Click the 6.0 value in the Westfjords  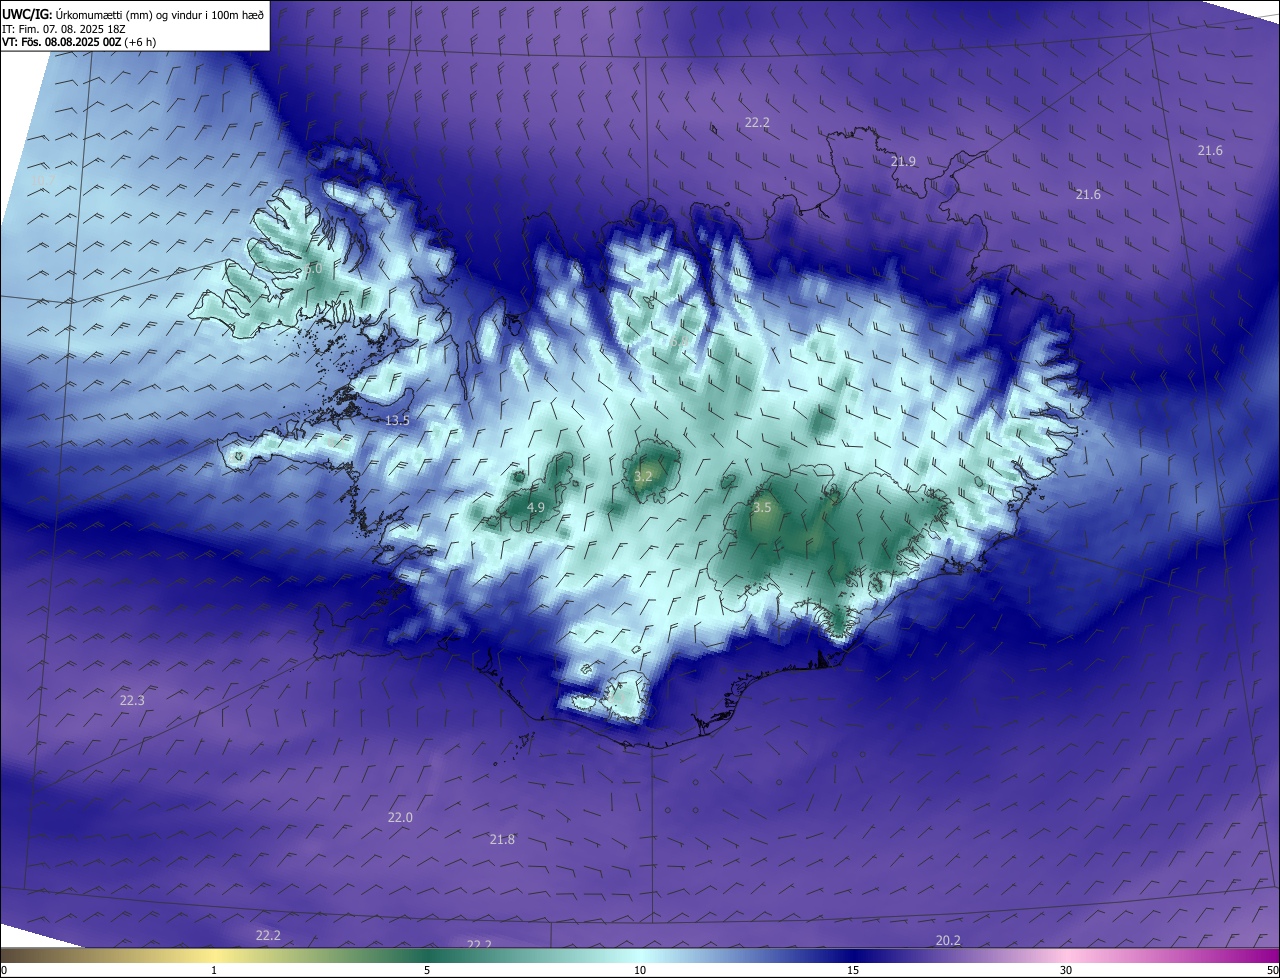point(314,269)
